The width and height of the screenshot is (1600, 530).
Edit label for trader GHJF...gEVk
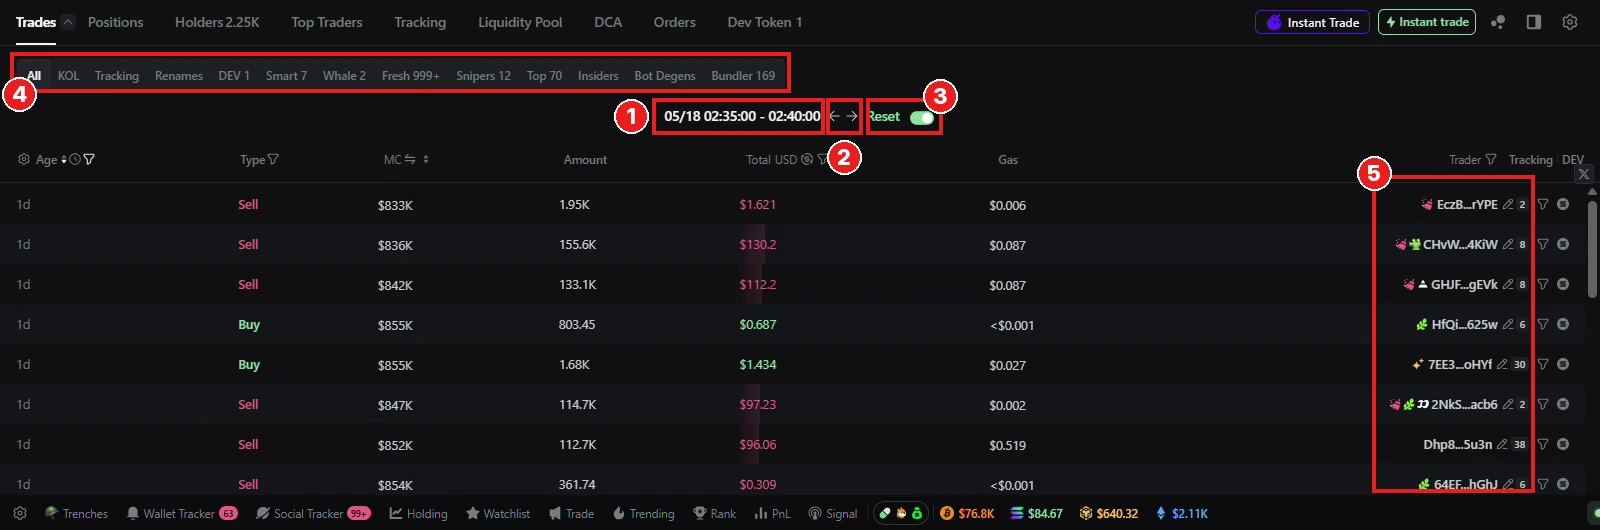click(x=1508, y=284)
